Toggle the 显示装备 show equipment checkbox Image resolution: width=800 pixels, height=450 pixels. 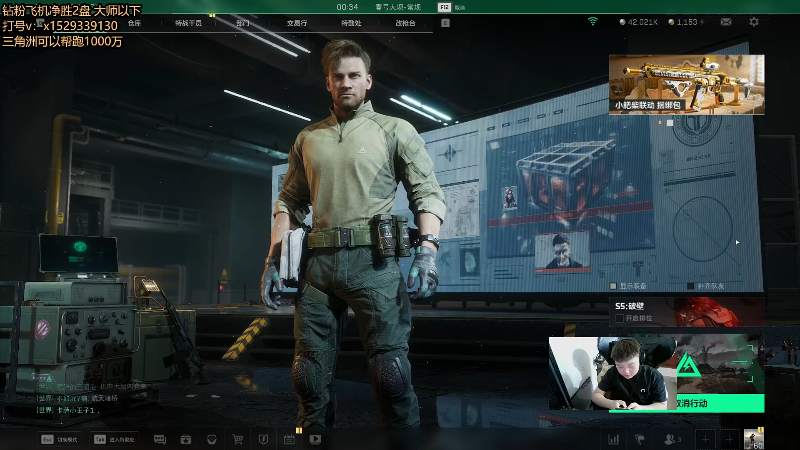coord(614,286)
